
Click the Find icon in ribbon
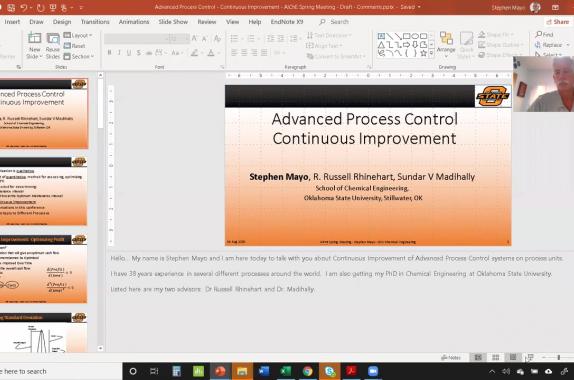click(544, 34)
